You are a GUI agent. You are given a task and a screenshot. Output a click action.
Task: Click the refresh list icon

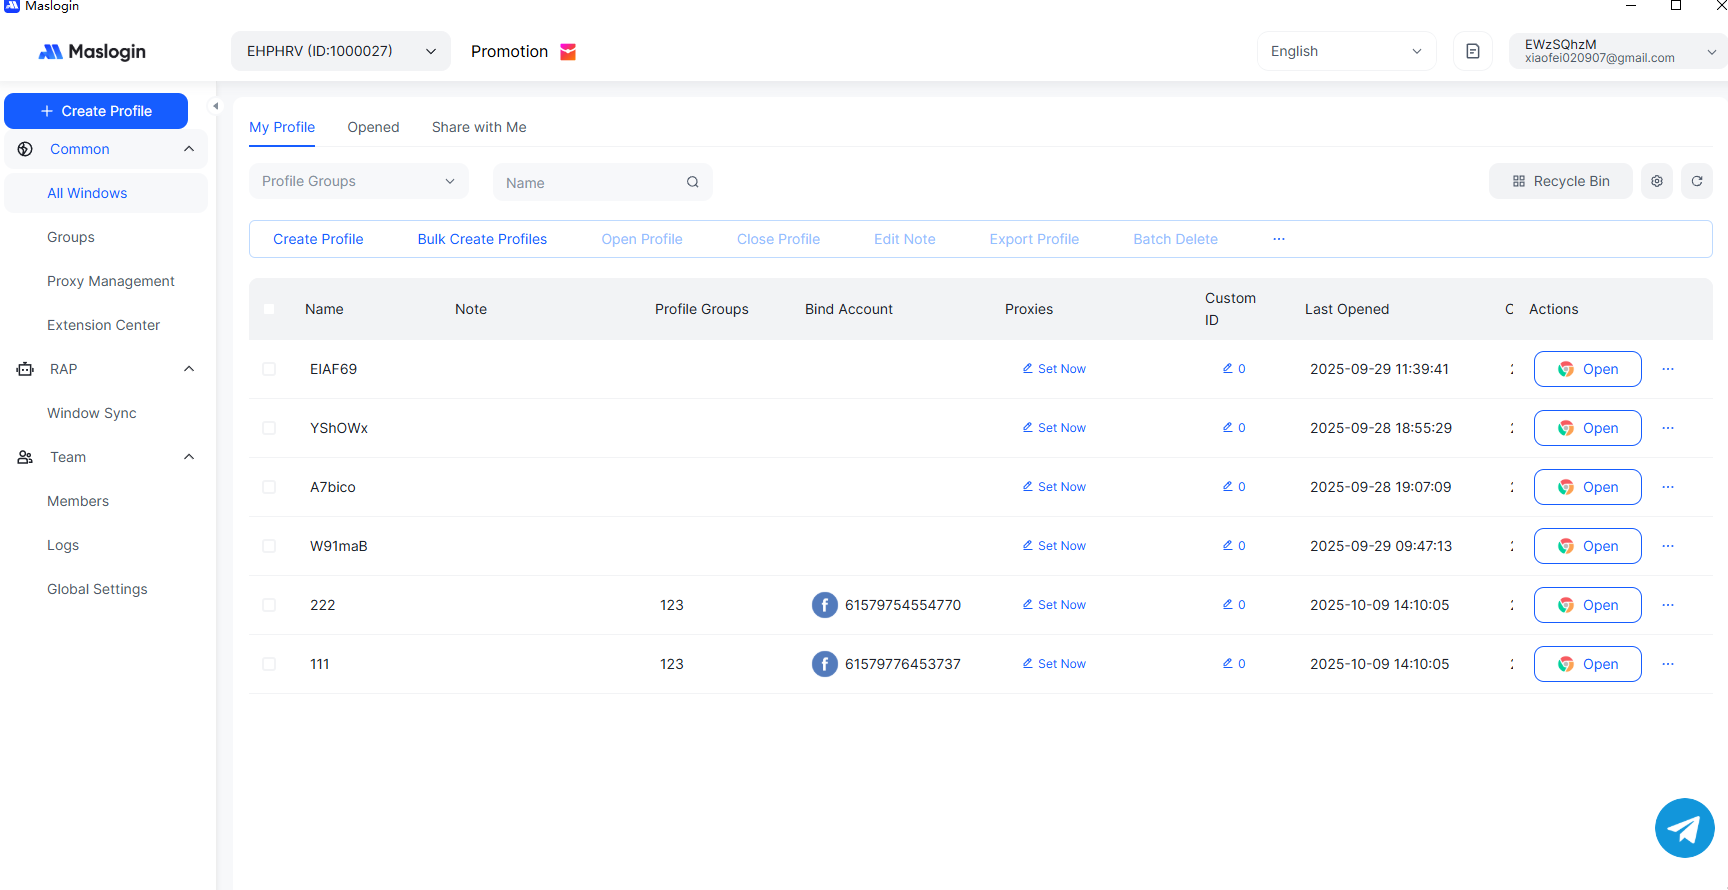pos(1697,181)
